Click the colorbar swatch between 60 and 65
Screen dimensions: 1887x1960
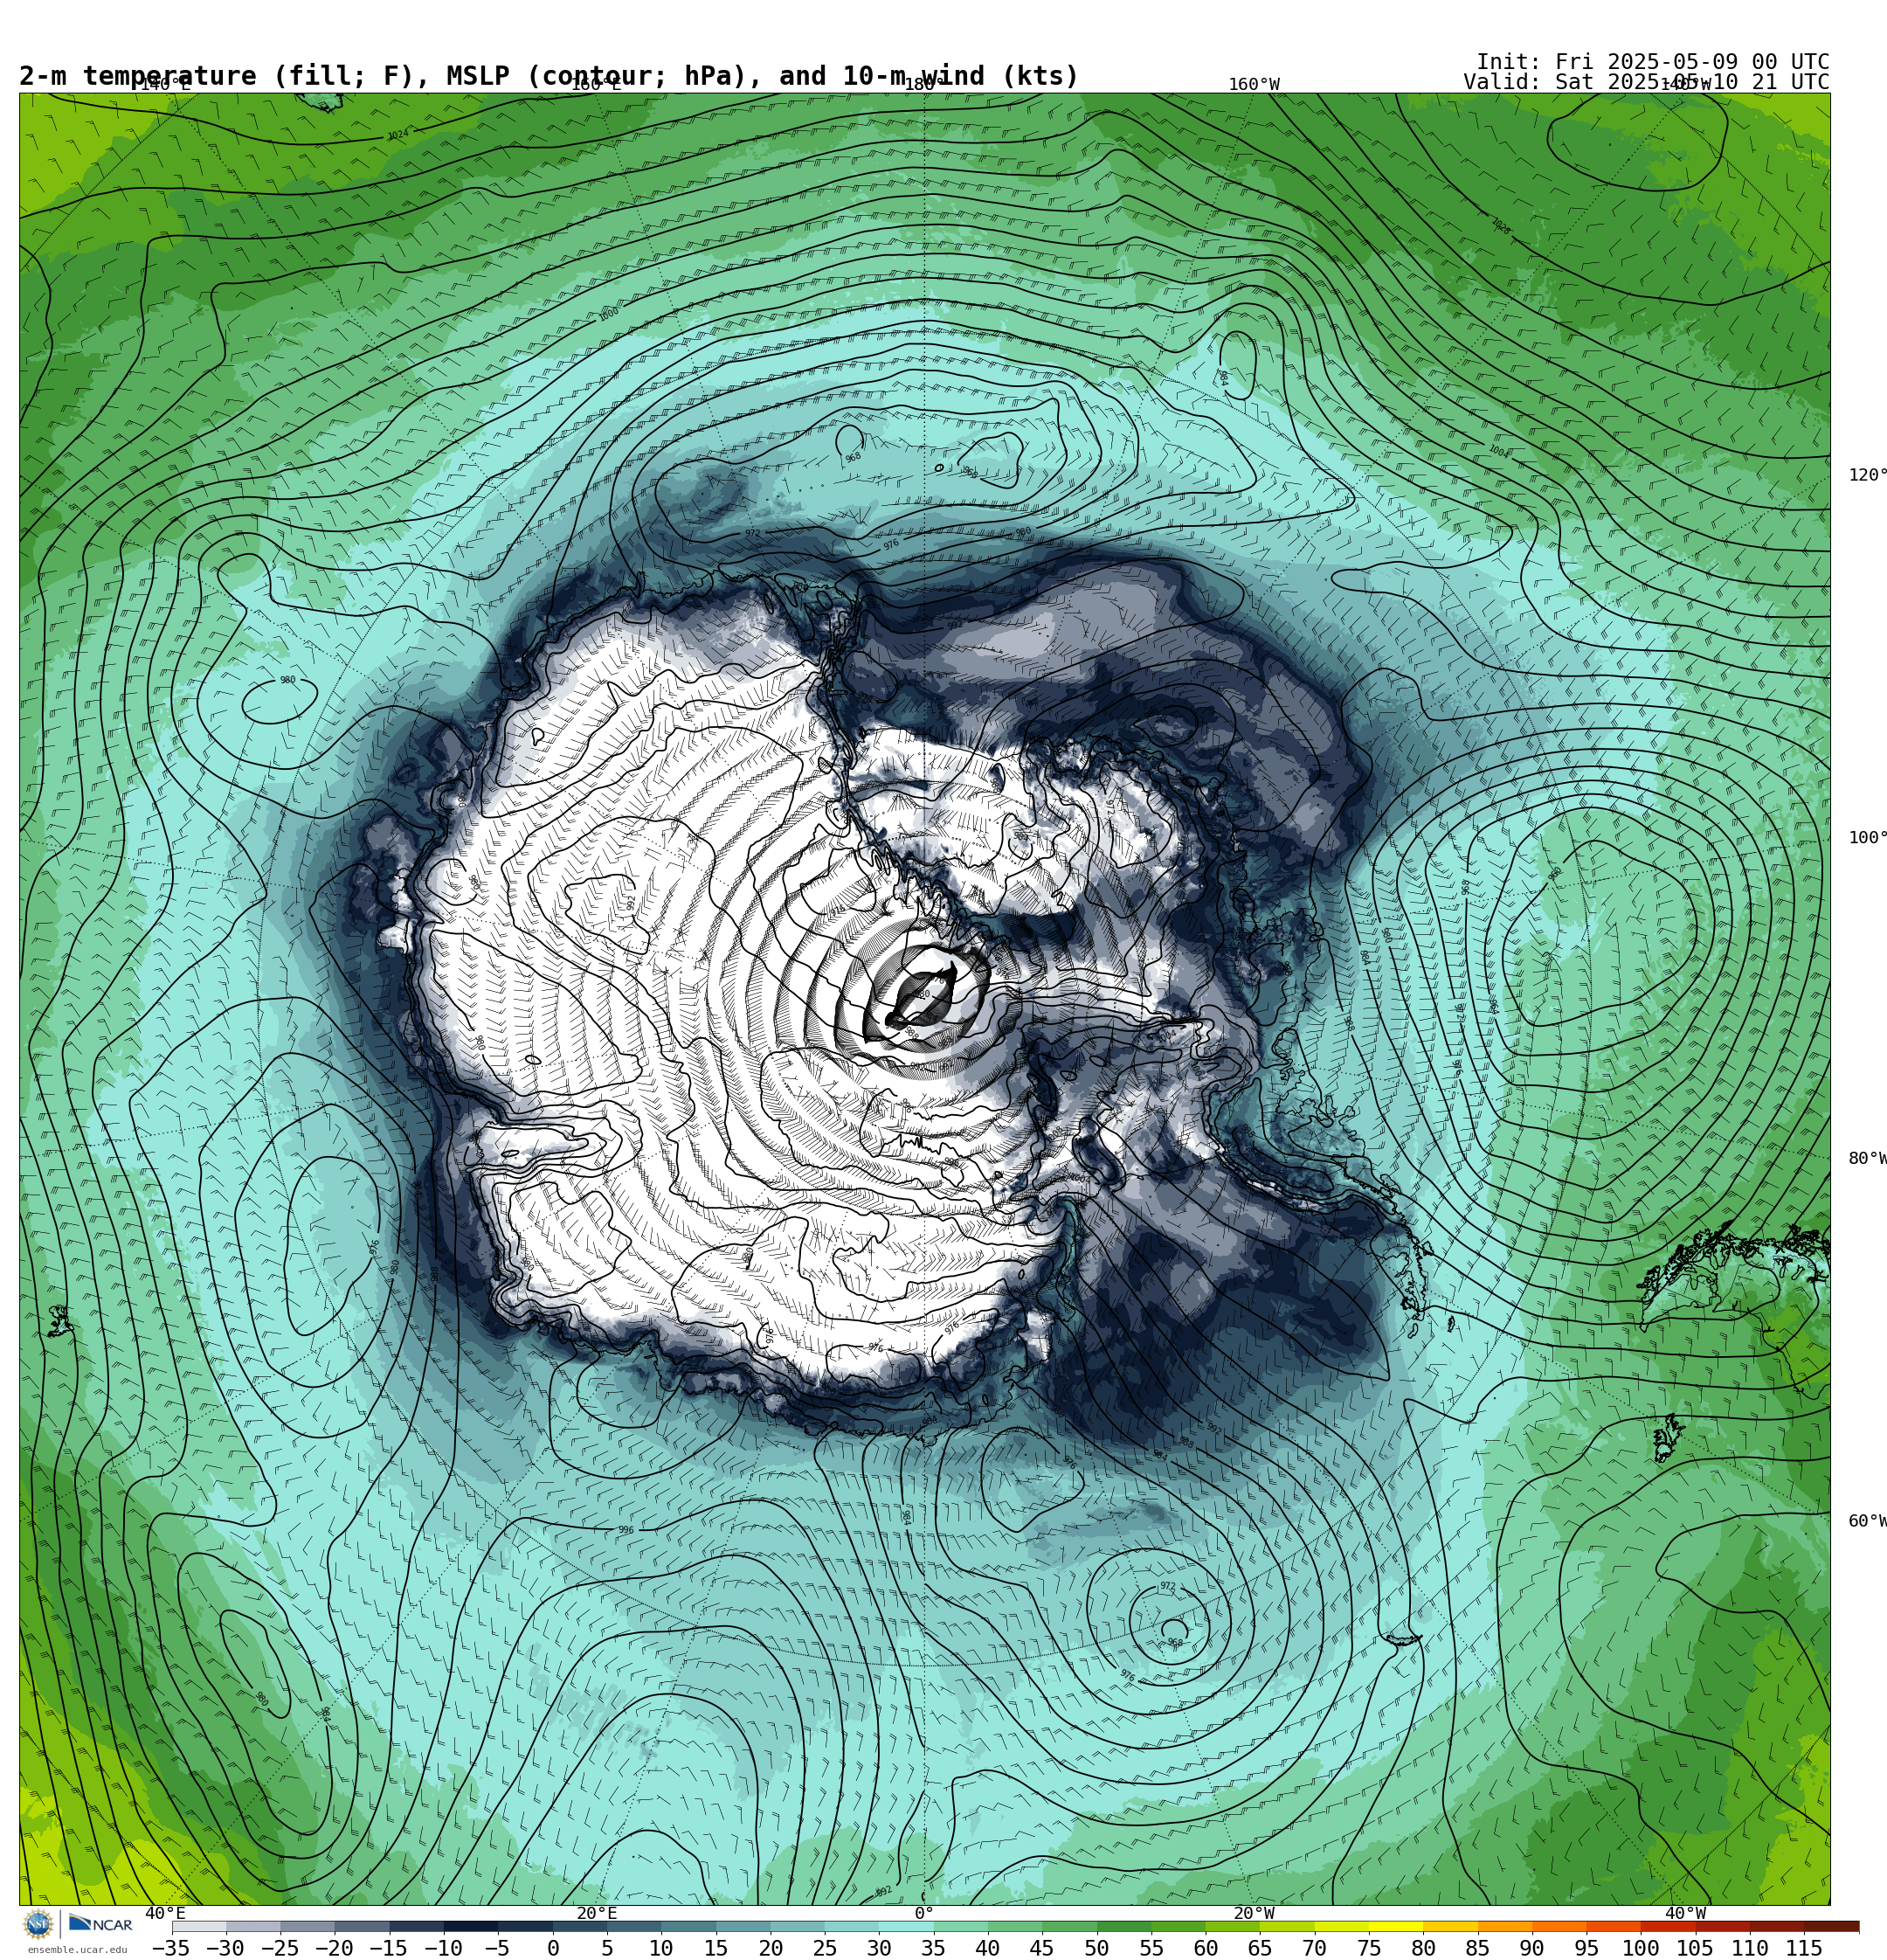coord(1233,1926)
